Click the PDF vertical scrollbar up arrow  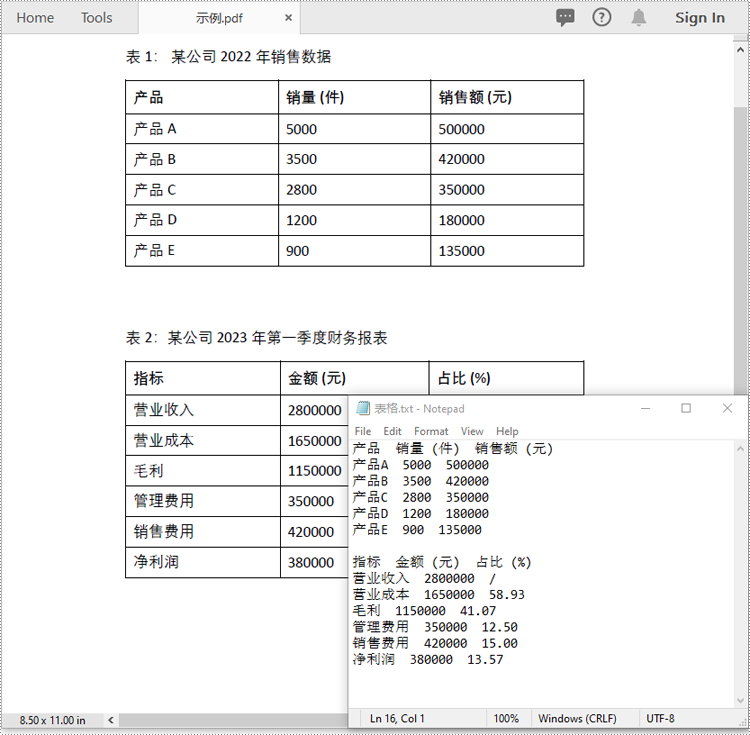tap(740, 50)
